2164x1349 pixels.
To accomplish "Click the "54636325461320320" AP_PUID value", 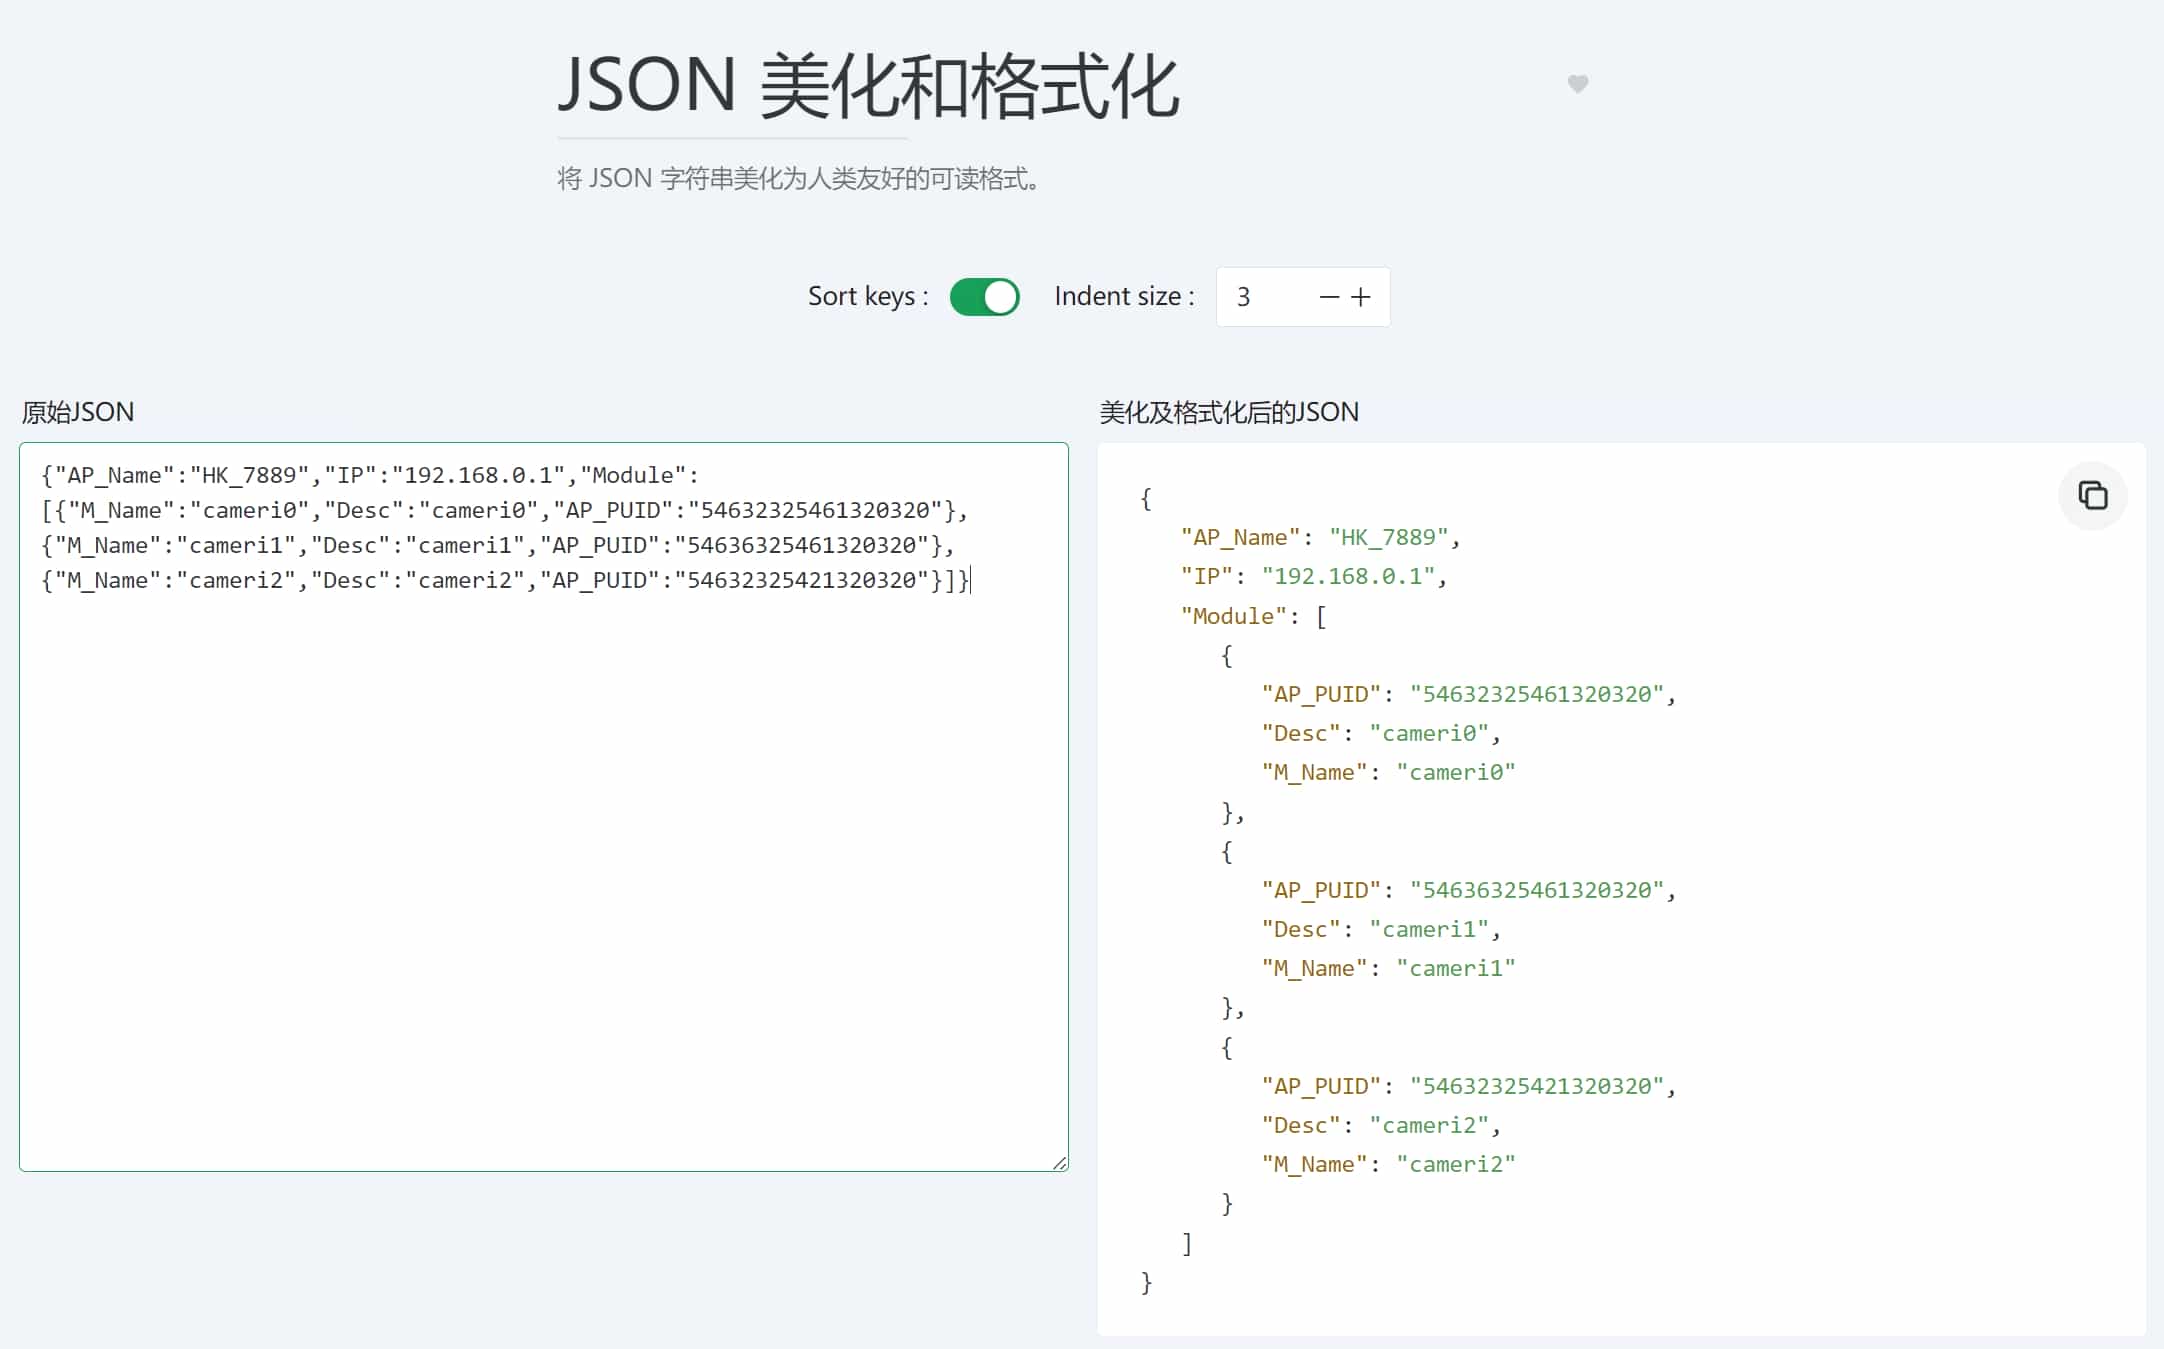I will point(1536,890).
